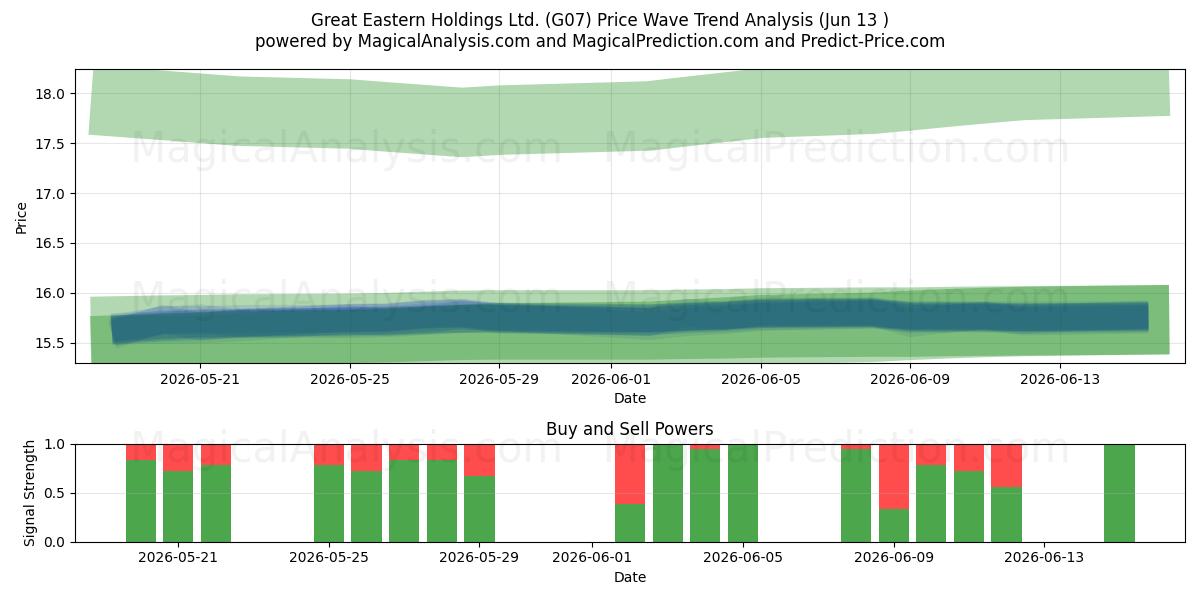1200x600 pixels.
Task: Click the 17.0 price tick label
Action: pos(50,194)
